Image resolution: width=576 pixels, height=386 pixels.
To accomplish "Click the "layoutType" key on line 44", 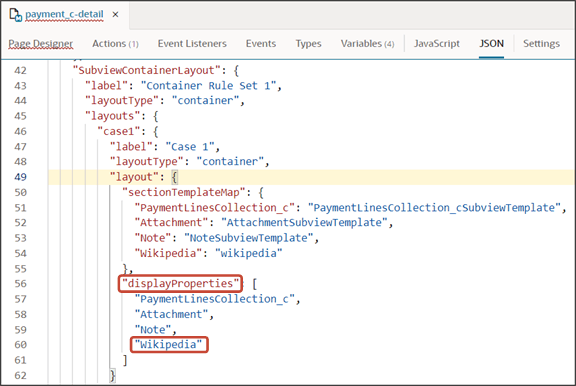I will [x=122, y=100].
